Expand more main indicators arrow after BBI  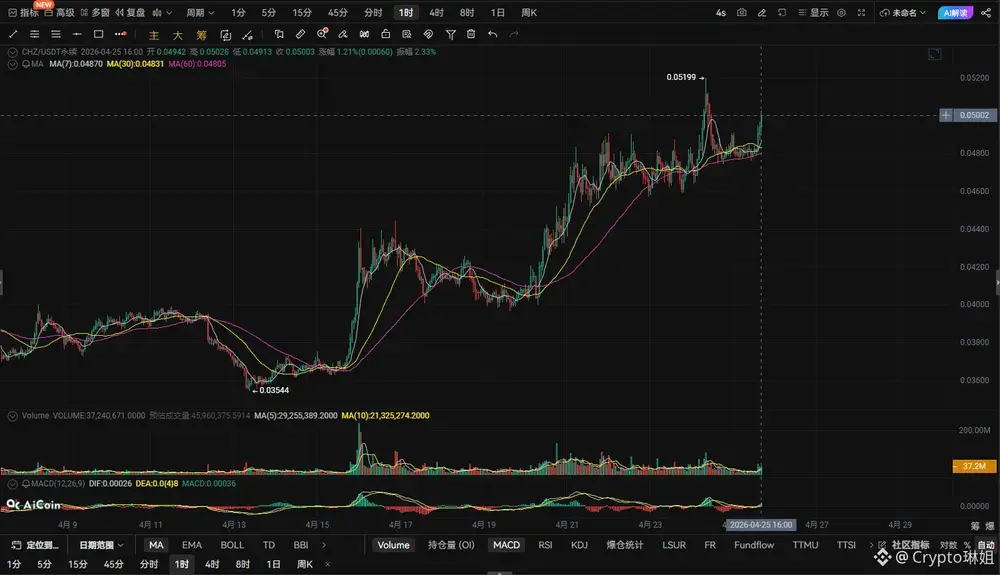324,545
